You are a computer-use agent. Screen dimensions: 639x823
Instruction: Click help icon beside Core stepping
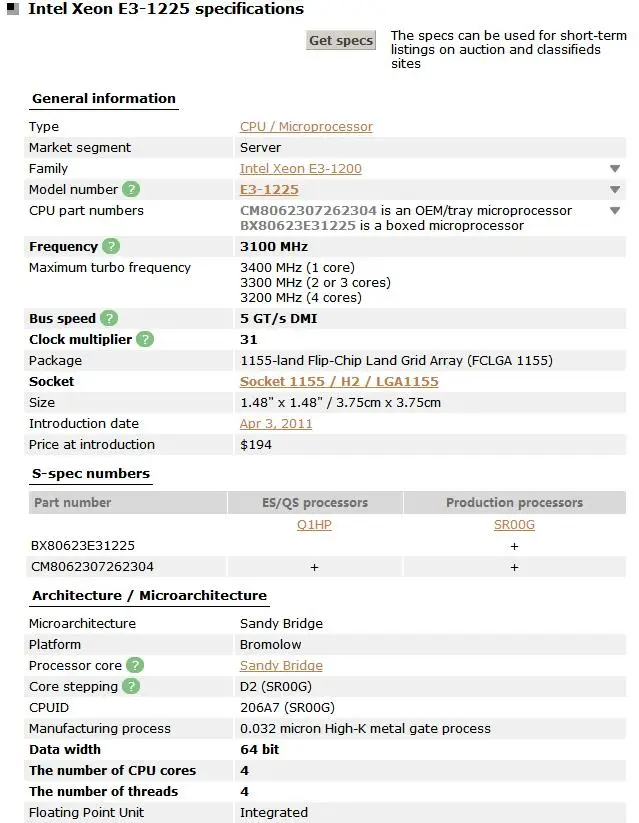(131, 686)
